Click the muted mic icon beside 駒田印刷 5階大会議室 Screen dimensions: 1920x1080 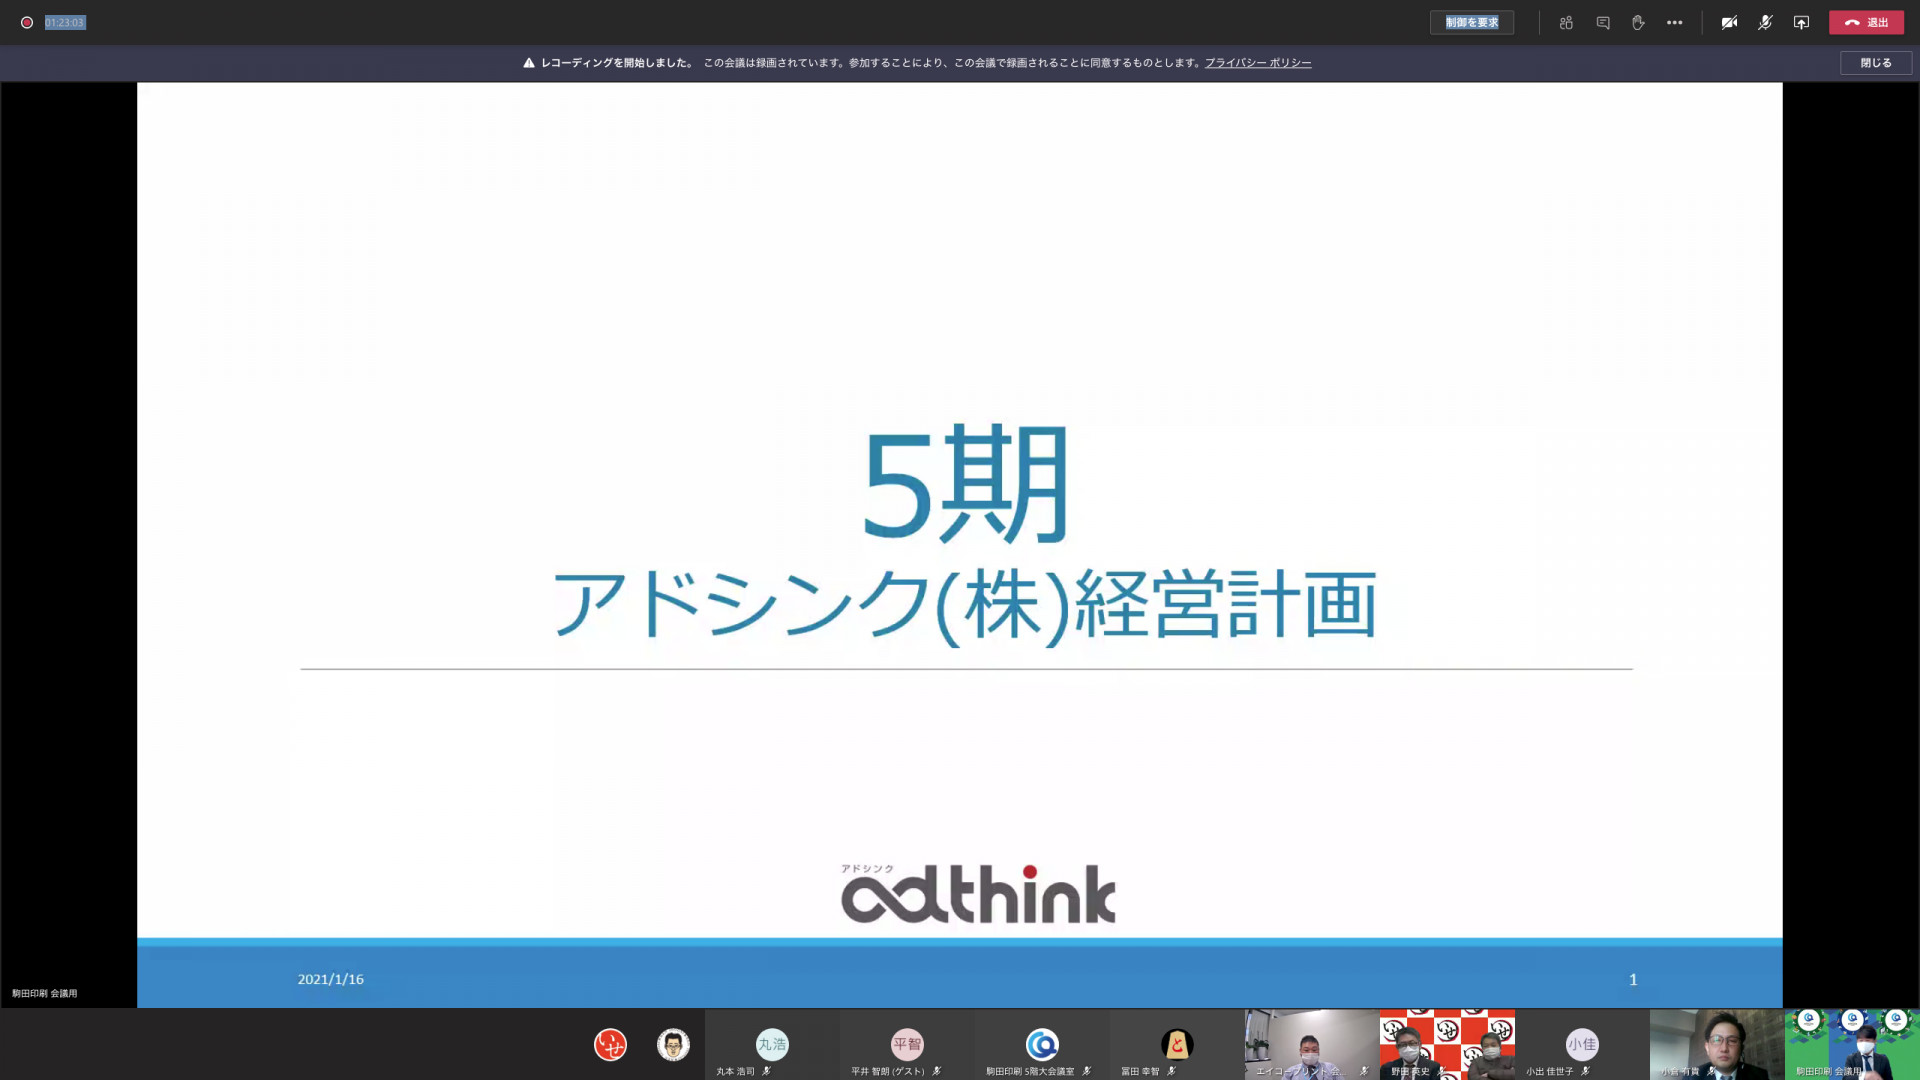coord(1086,1071)
